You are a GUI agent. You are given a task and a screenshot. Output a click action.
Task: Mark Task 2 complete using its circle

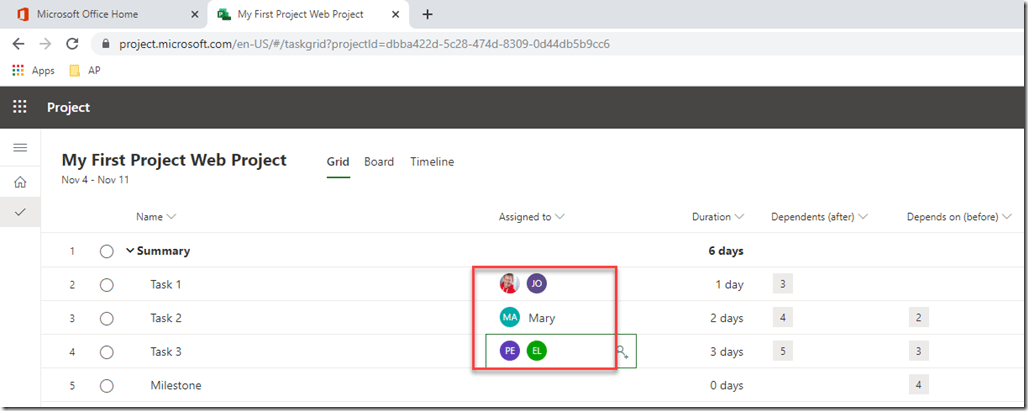coord(107,318)
